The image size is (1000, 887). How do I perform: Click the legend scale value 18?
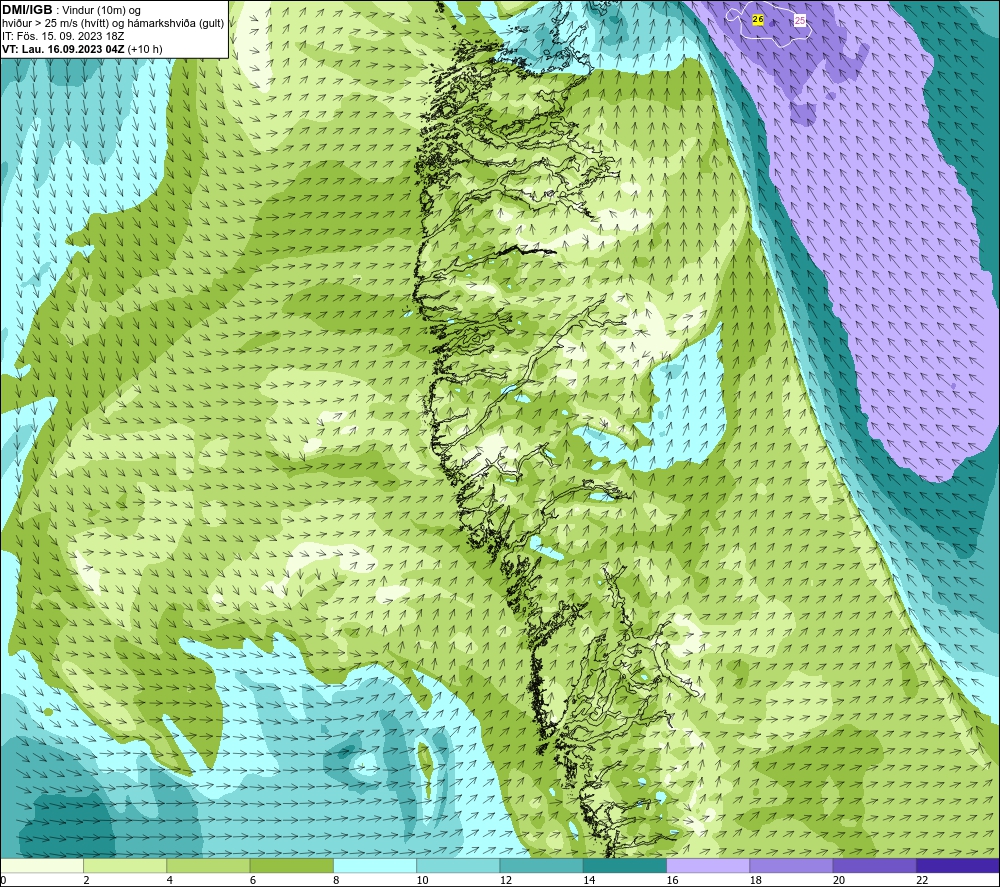point(756,881)
